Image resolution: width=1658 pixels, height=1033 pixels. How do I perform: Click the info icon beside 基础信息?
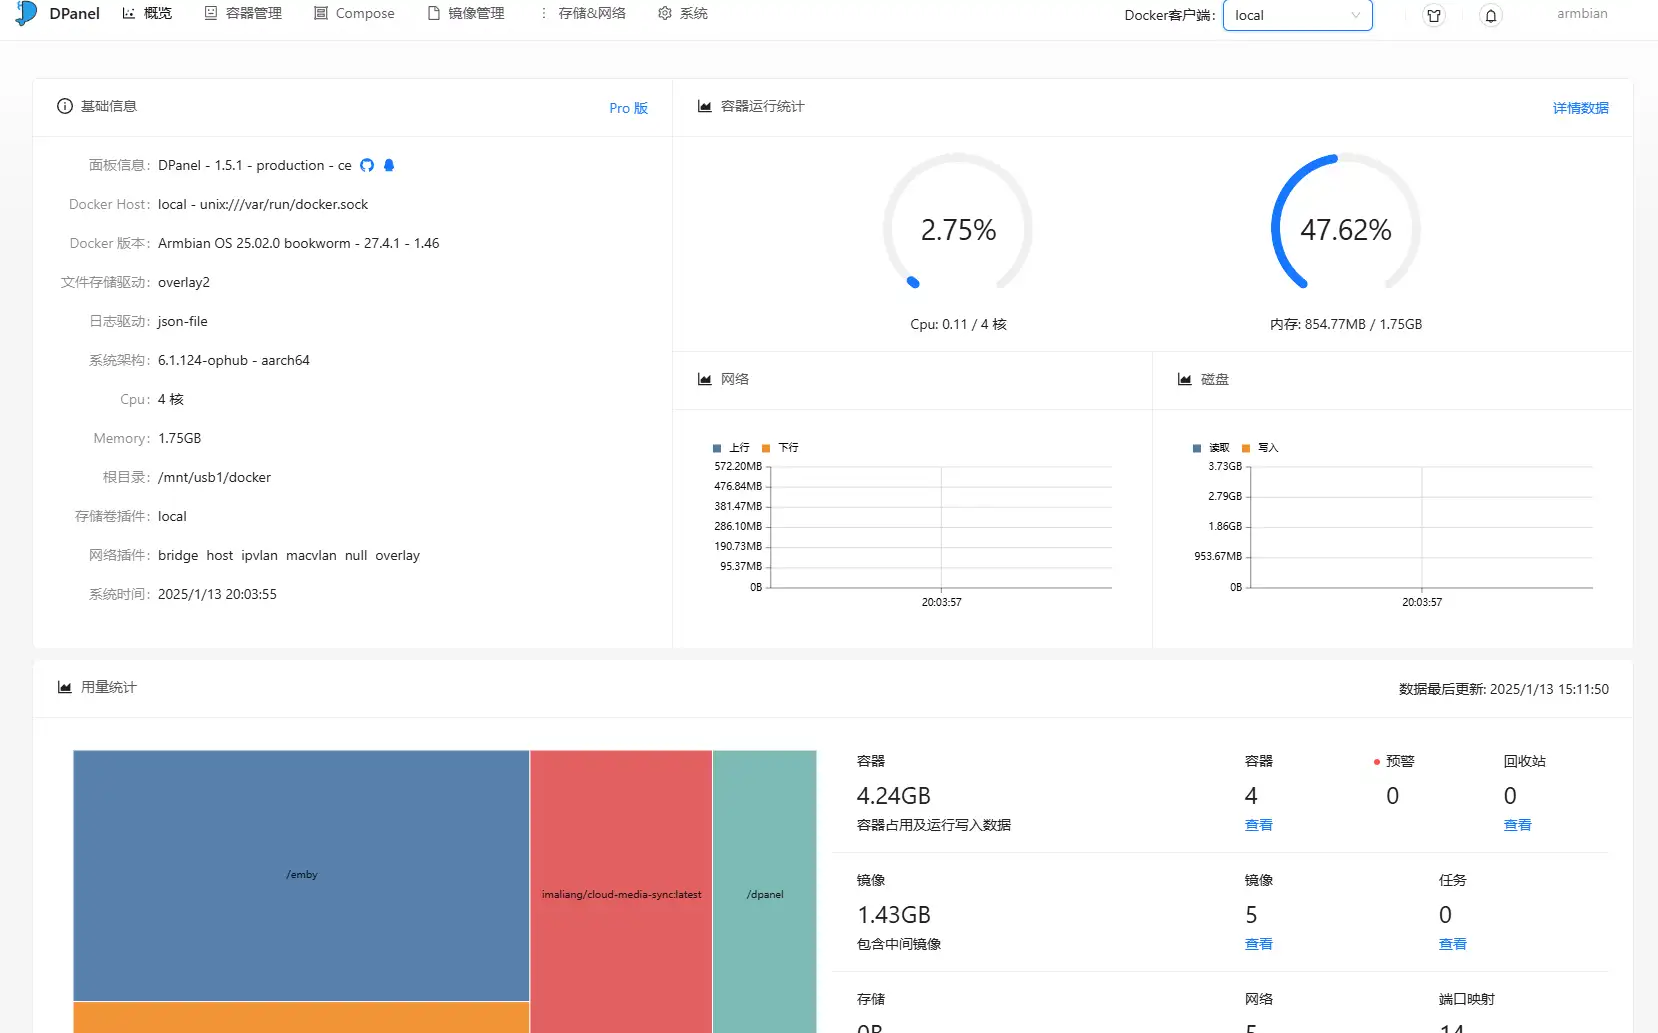[65, 106]
